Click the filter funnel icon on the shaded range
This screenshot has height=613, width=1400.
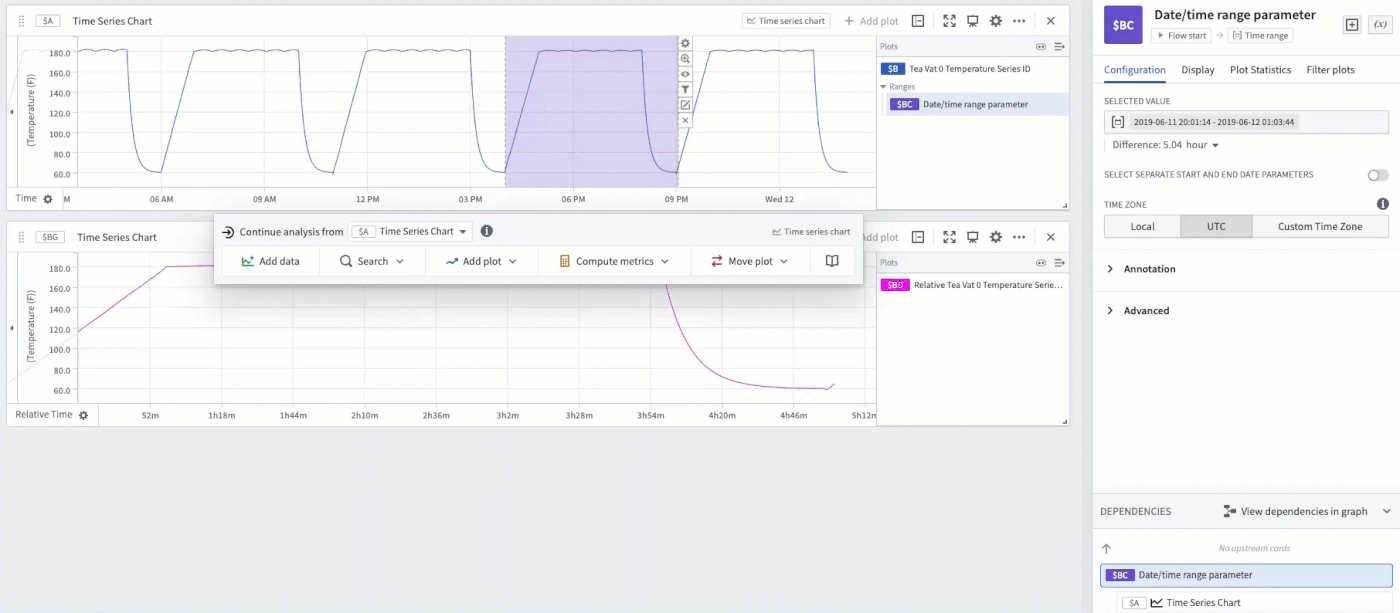pyautogui.click(x=685, y=90)
